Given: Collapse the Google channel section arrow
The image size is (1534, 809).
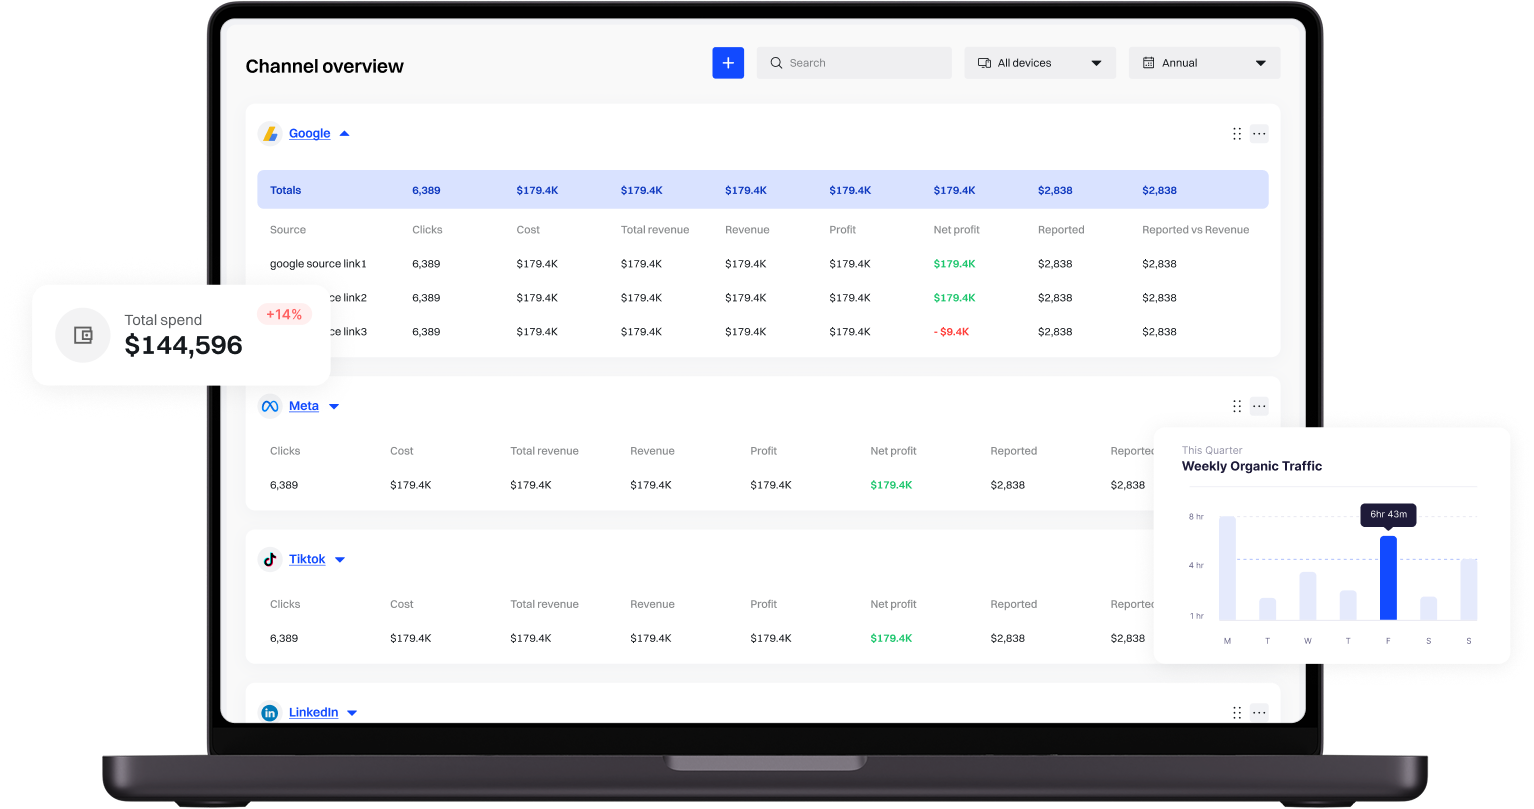Looking at the screenshot, I should 344,134.
